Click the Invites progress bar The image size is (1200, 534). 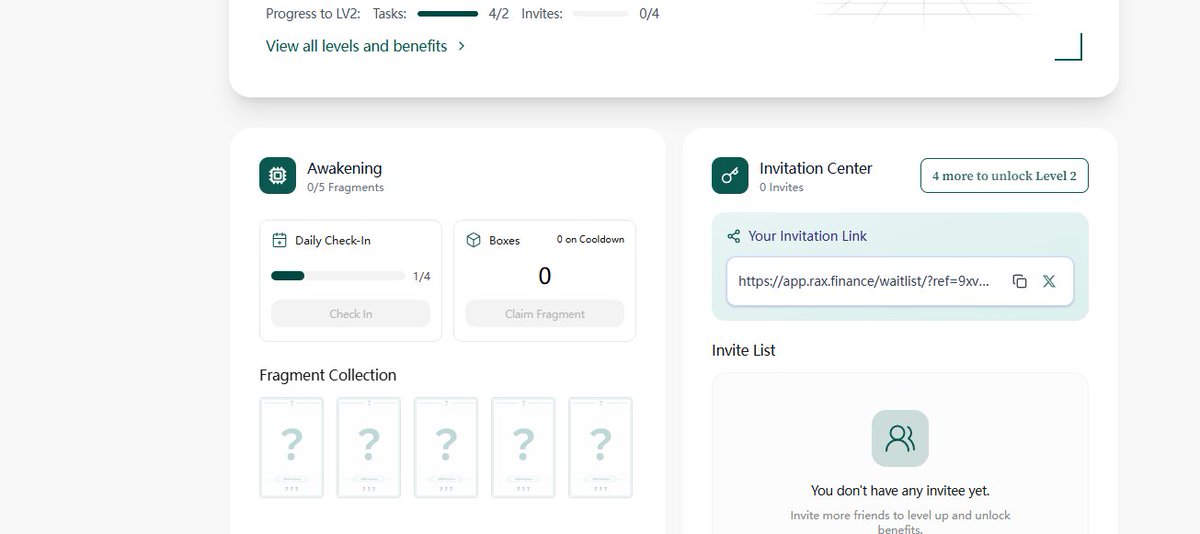click(x=601, y=14)
